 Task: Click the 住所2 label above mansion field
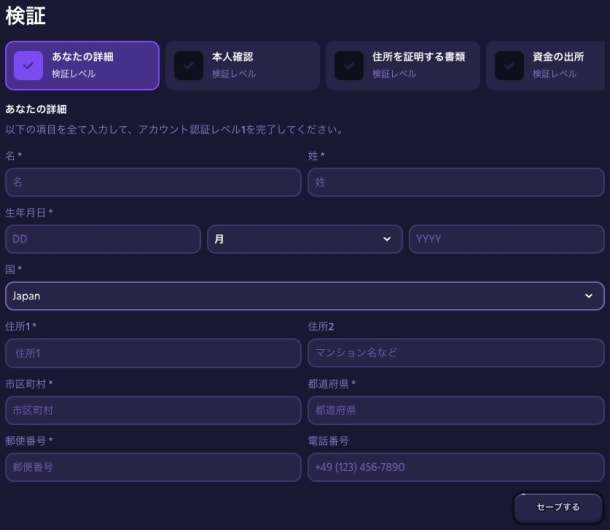coord(321,326)
